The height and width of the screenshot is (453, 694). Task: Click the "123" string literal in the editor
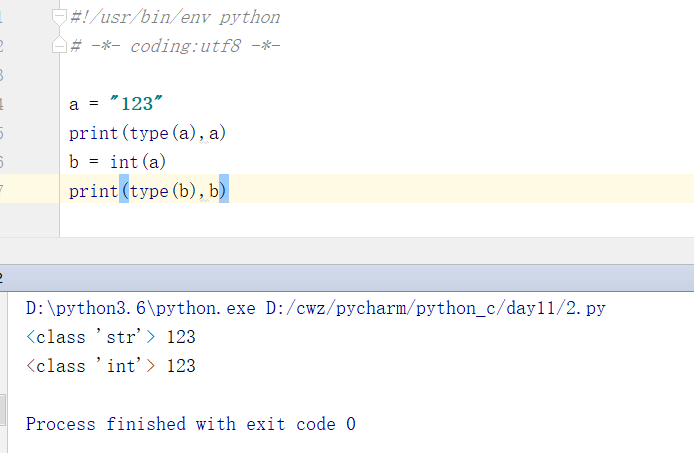136,104
